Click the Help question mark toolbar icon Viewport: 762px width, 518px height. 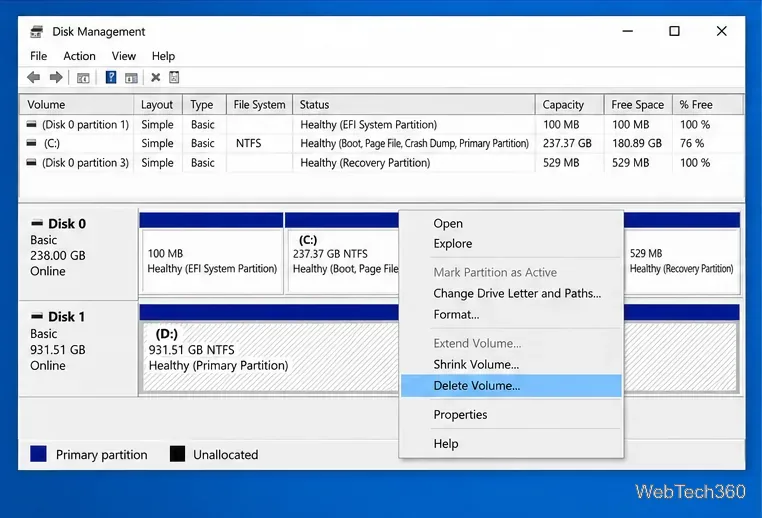pos(111,77)
